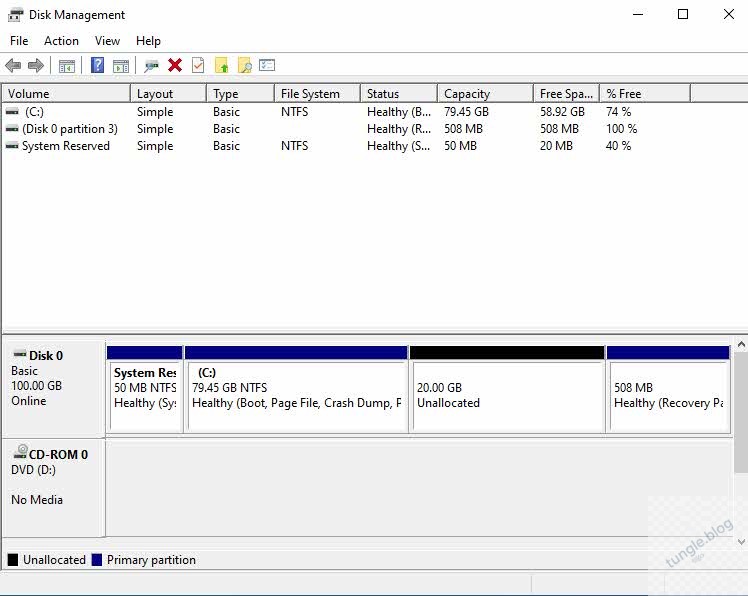
Task: Click the blue Primary partition legend swatch
Action: point(97,560)
